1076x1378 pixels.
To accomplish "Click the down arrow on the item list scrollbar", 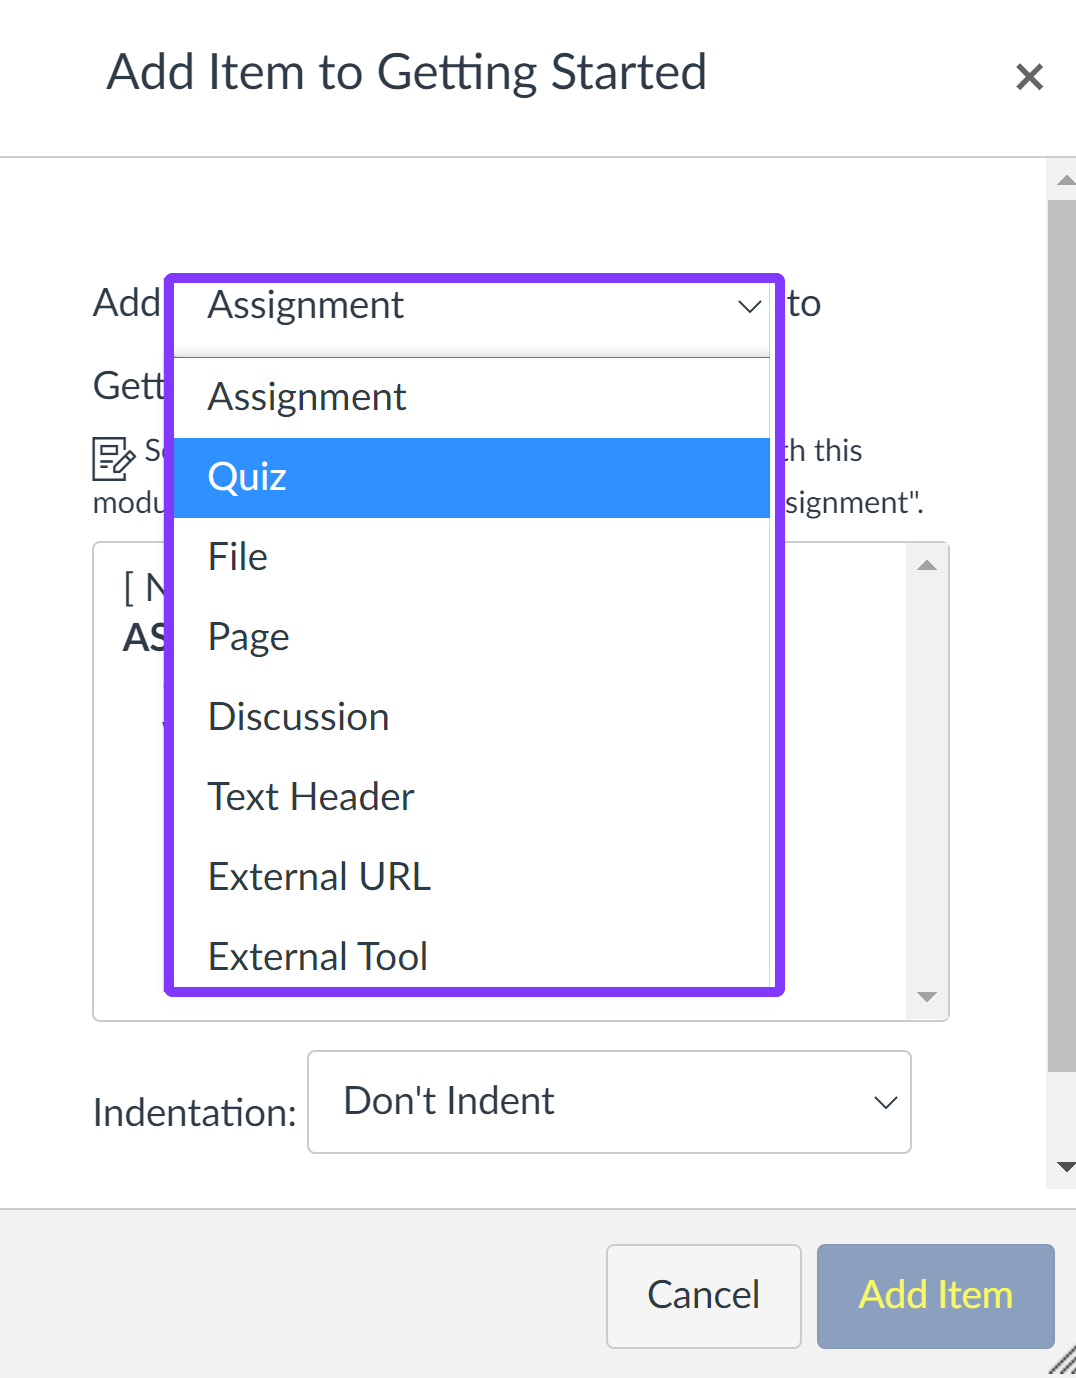I will (x=926, y=998).
